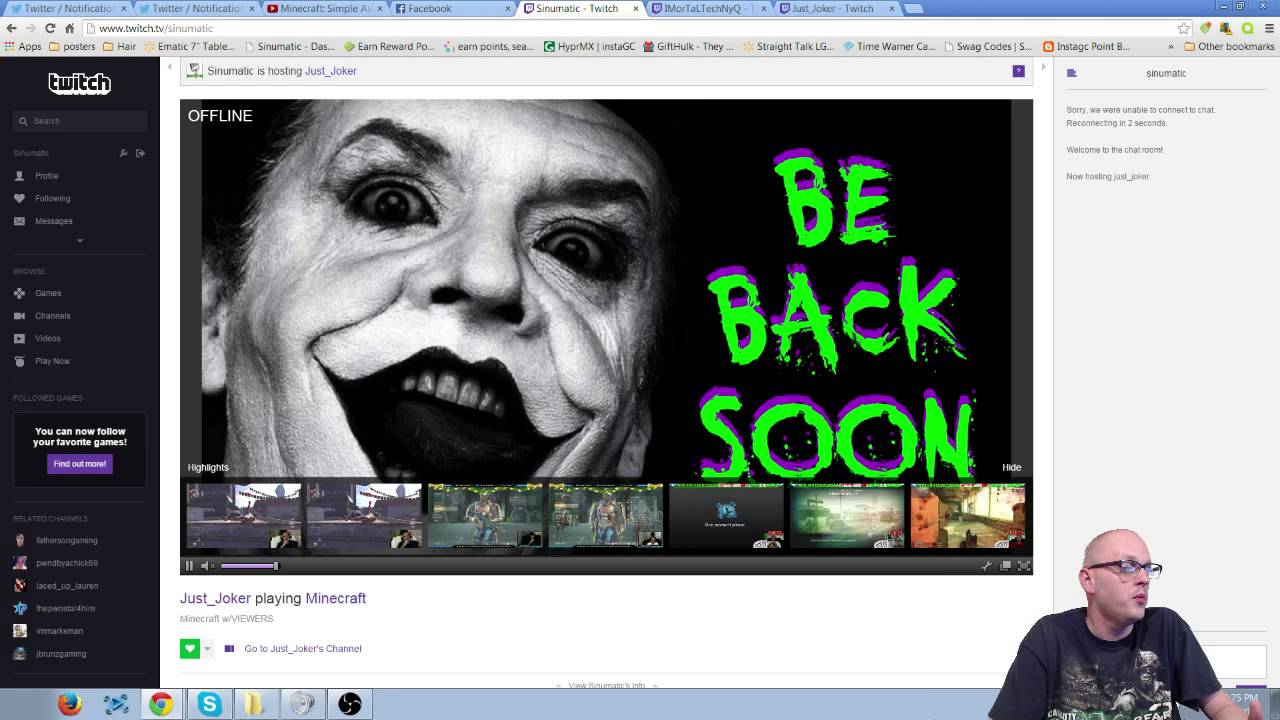Play the third highlight thumbnail

click(x=485, y=516)
